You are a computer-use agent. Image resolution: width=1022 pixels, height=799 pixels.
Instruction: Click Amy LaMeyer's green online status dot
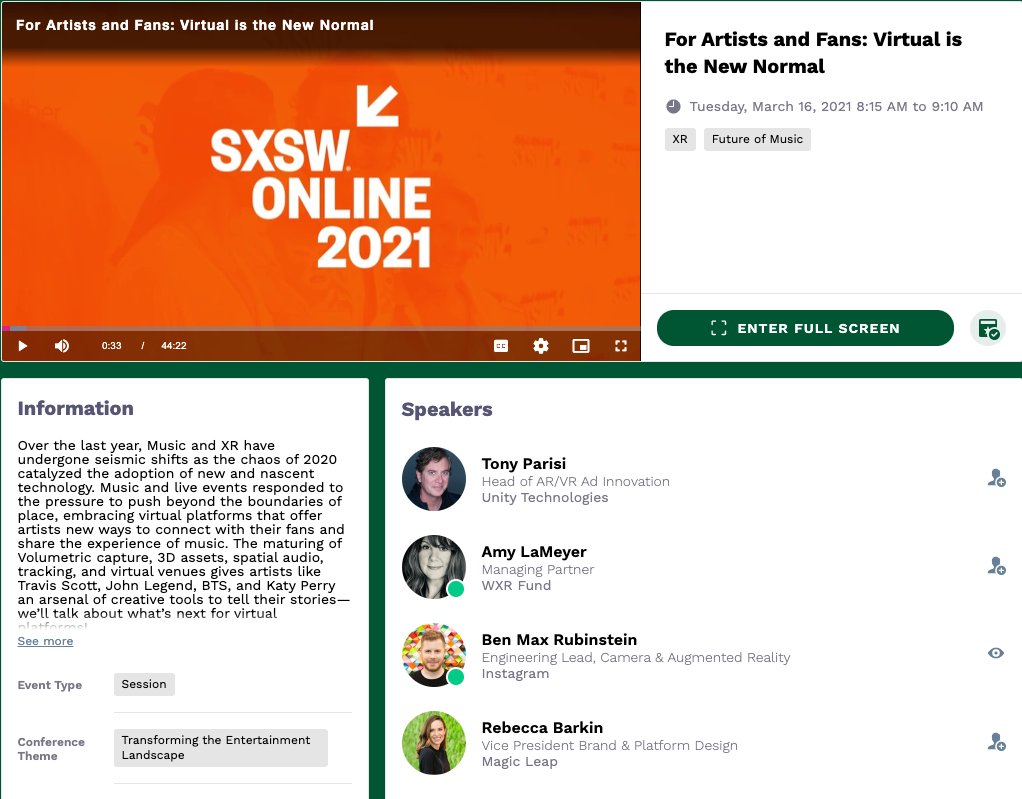click(x=456, y=589)
